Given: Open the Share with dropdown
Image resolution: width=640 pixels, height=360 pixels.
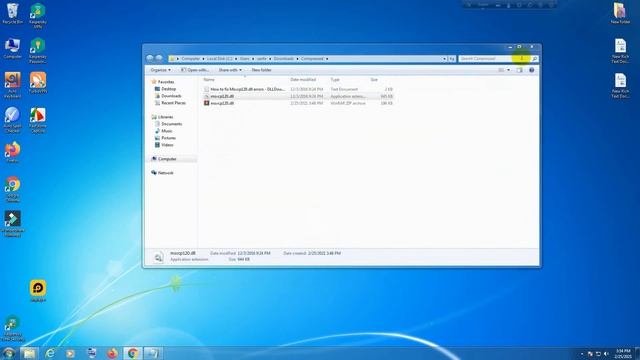Looking at the screenshot, I should (230, 70).
